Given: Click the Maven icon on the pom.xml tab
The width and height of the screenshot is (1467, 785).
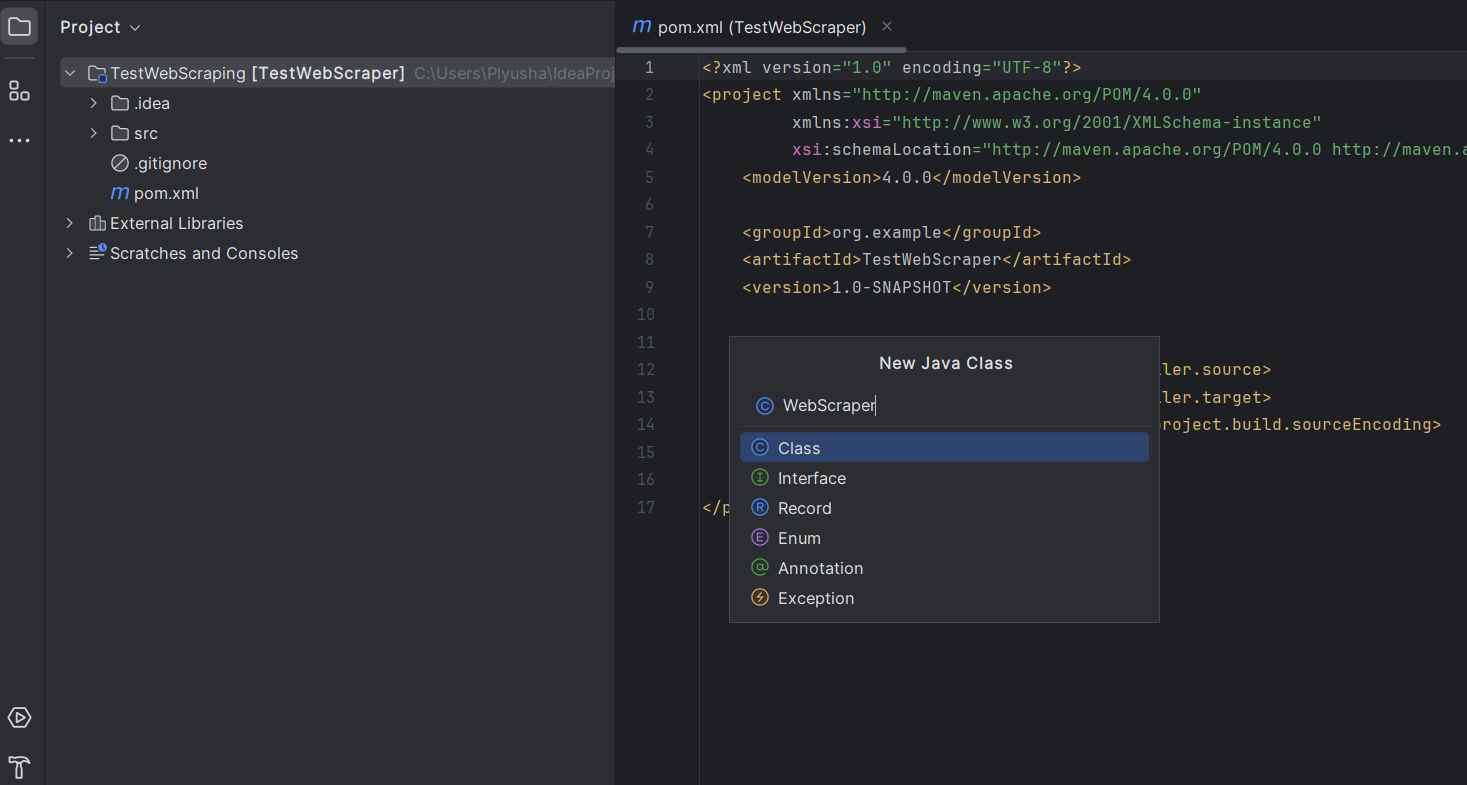Looking at the screenshot, I should (x=642, y=26).
